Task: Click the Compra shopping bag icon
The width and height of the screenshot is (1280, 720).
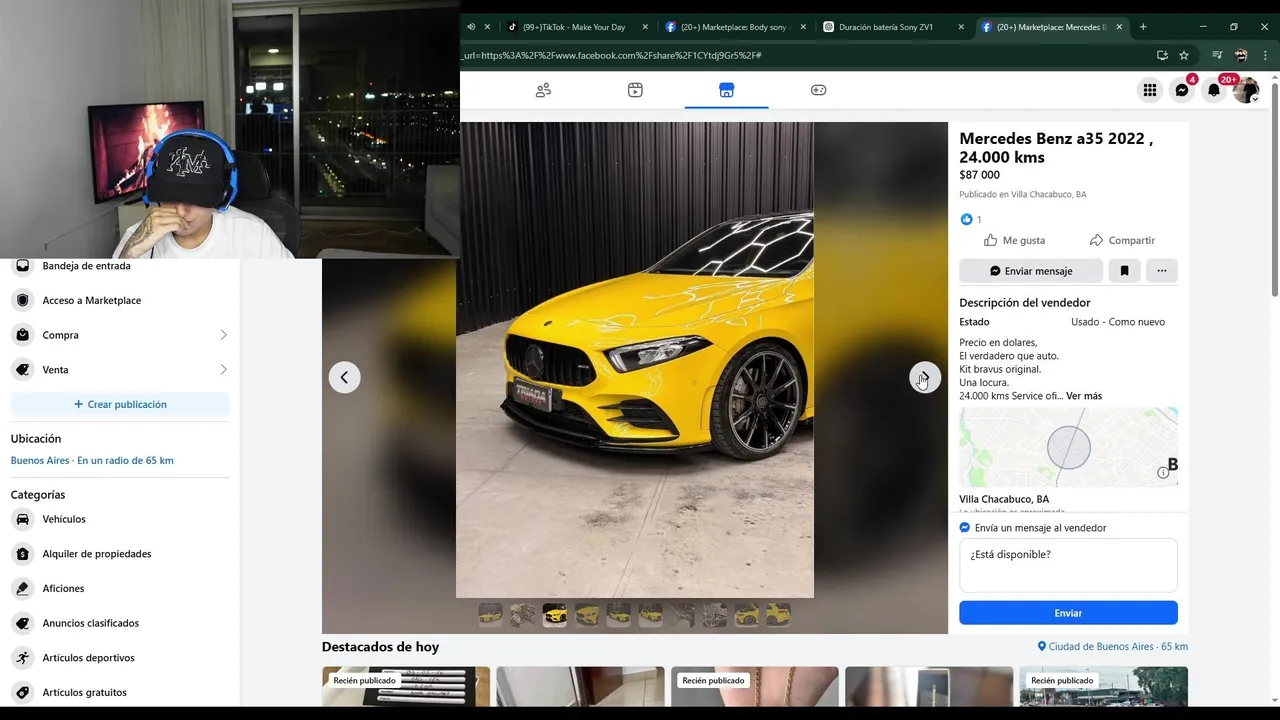Action: pos(23,335)
